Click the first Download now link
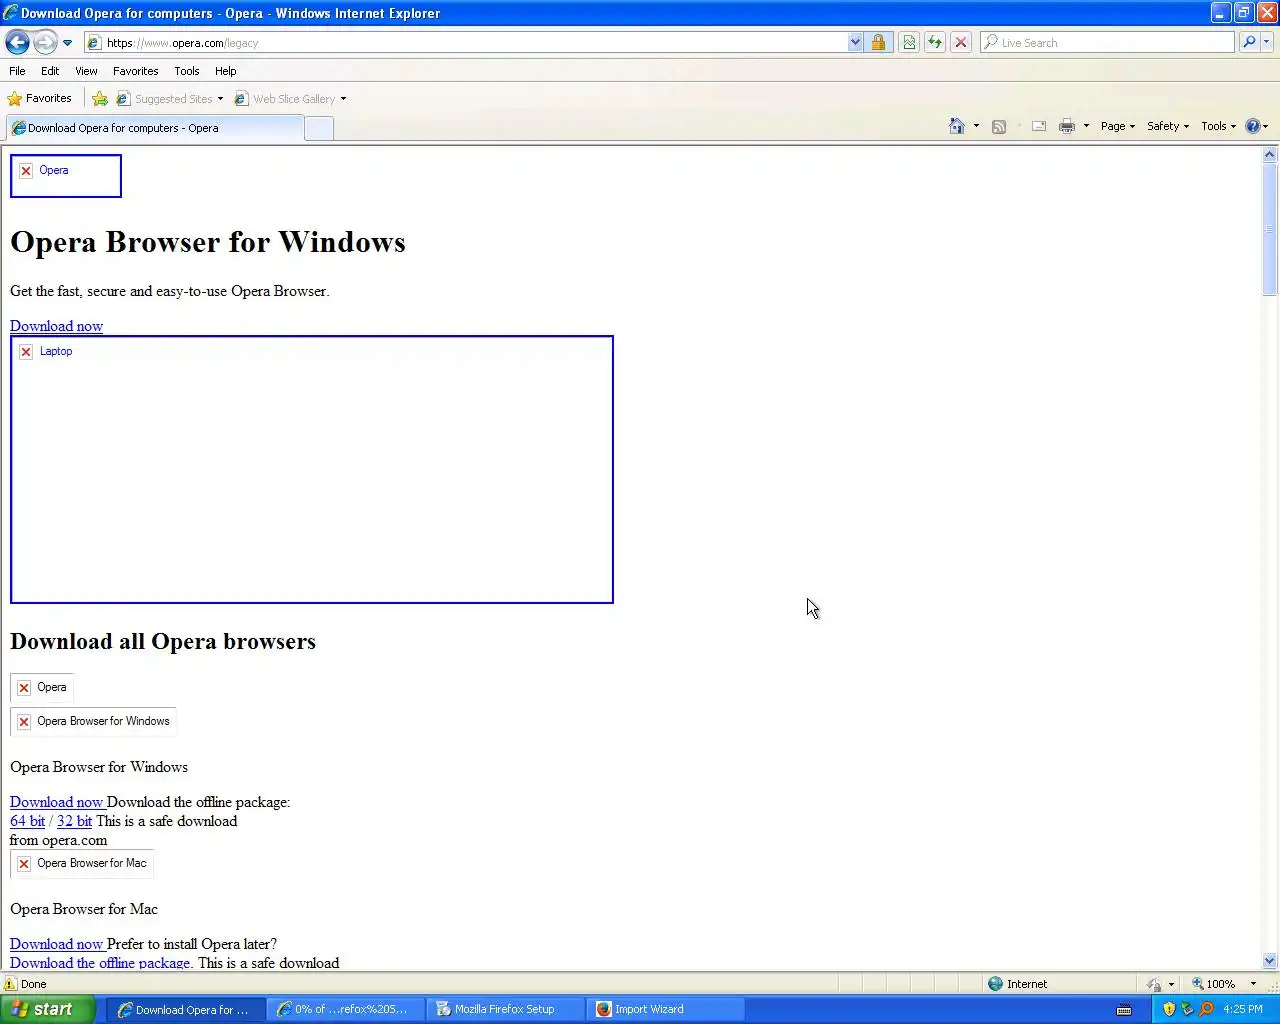This screenshot has height=1024, width=1280. pyautogui.click(x=56, y=326)
